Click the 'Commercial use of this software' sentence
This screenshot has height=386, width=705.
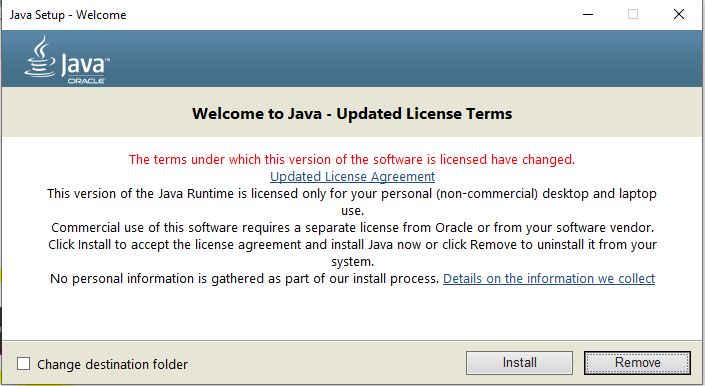(x=352, y=227)
